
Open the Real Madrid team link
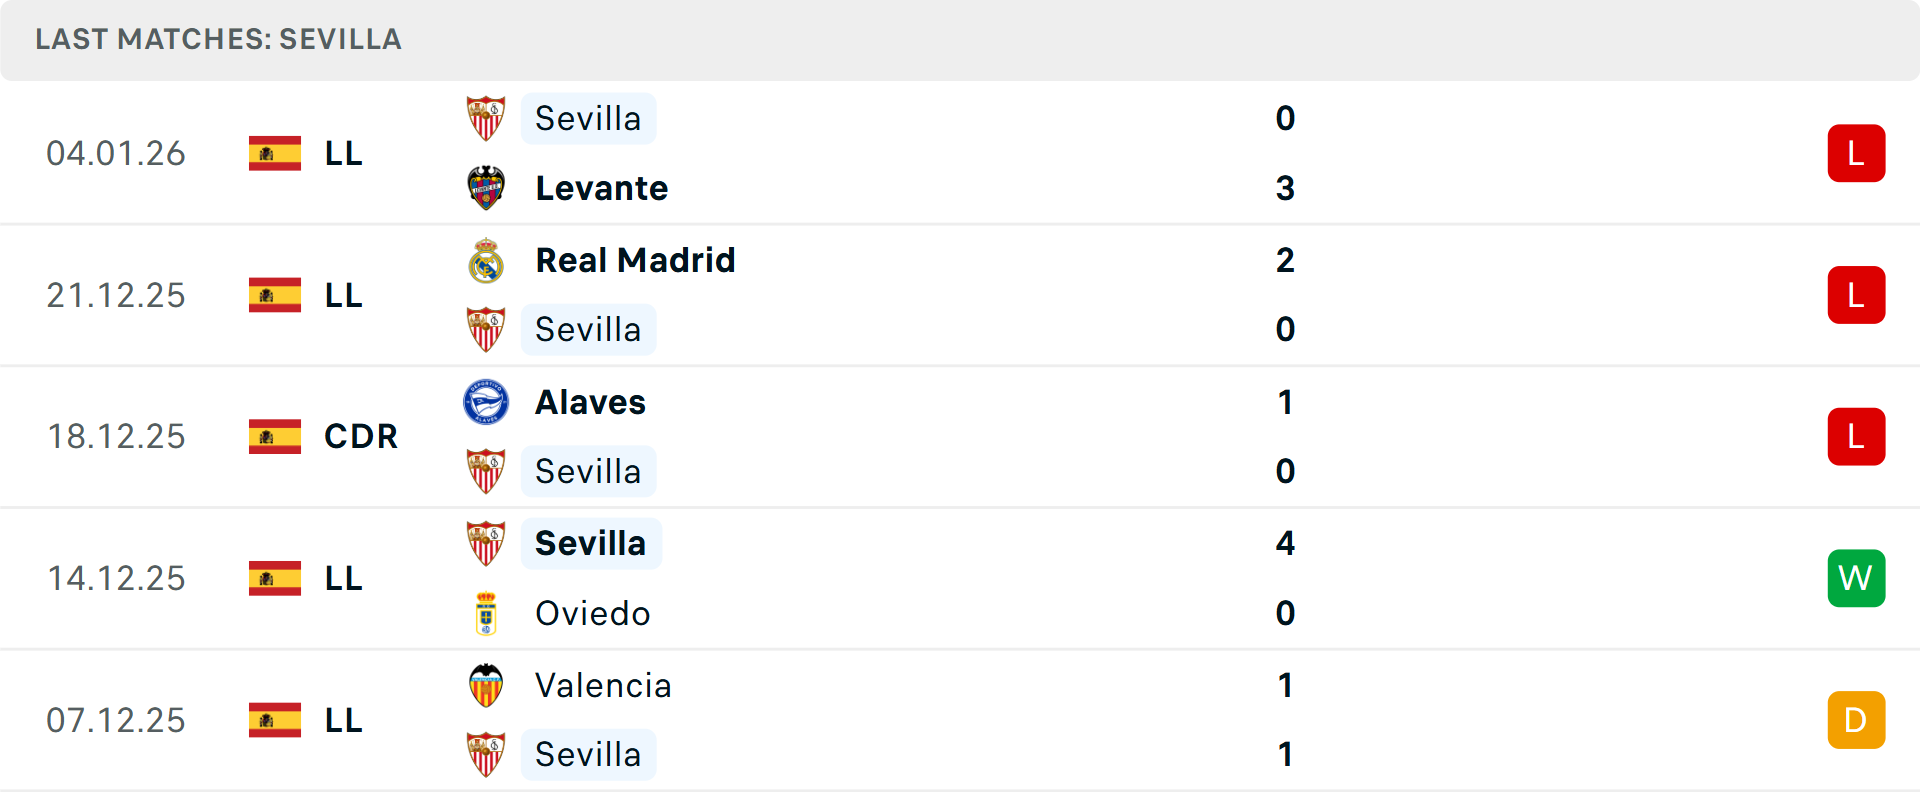pyautogui.click(x=635, y=260)
